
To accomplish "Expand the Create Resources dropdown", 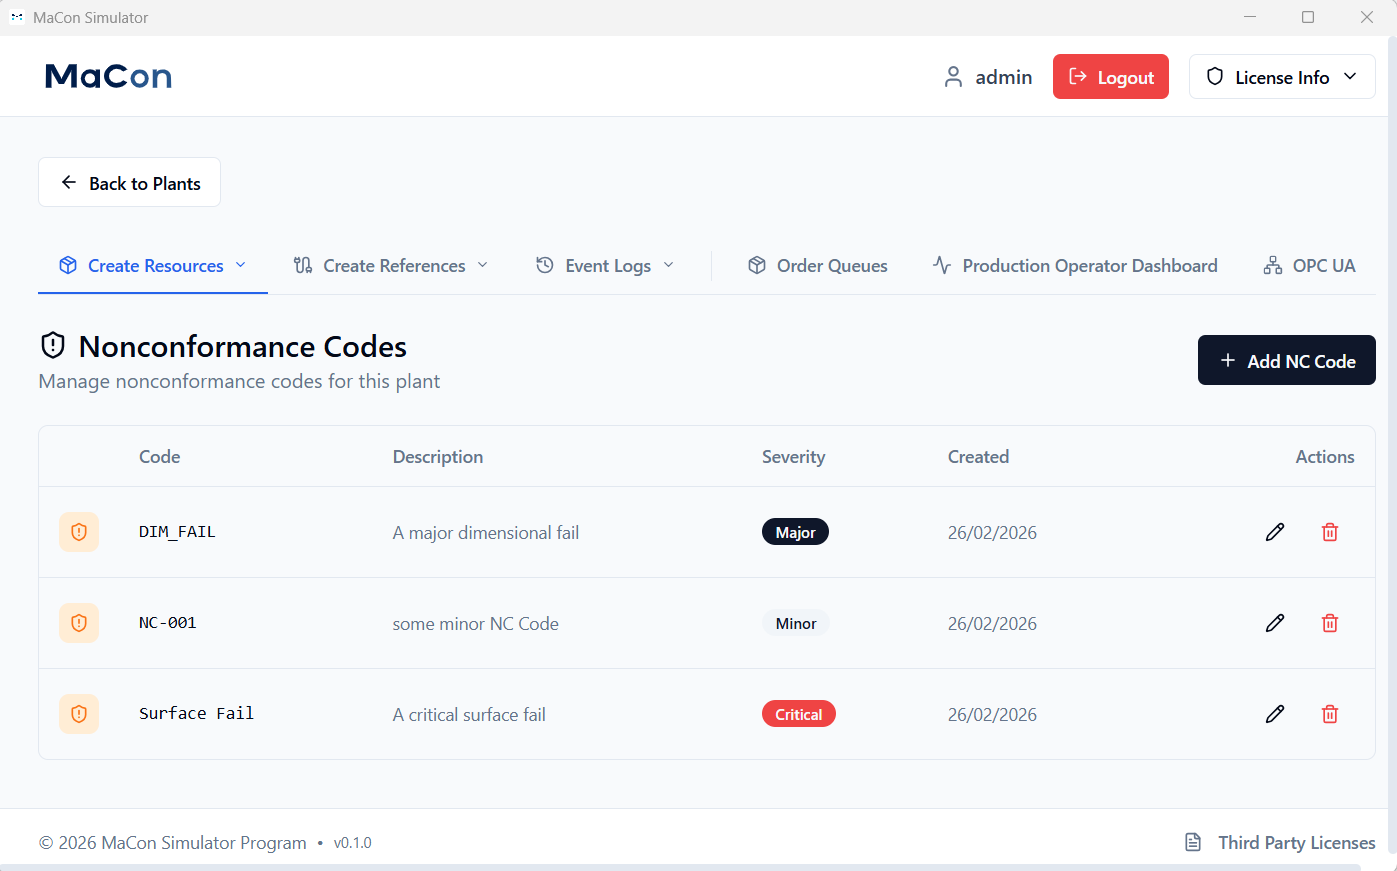I will pyautogui.click(x=153, y=266).
